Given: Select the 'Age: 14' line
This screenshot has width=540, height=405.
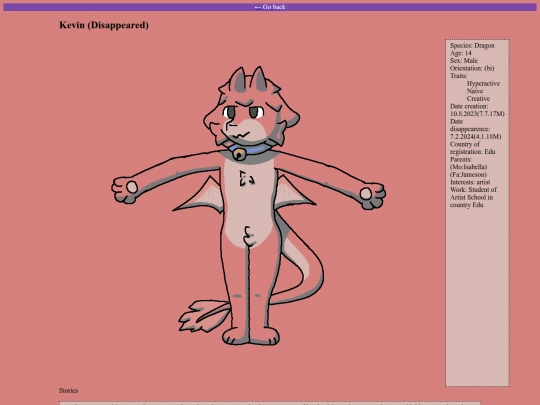Looking at the screenshot, I should pos(461,53).
